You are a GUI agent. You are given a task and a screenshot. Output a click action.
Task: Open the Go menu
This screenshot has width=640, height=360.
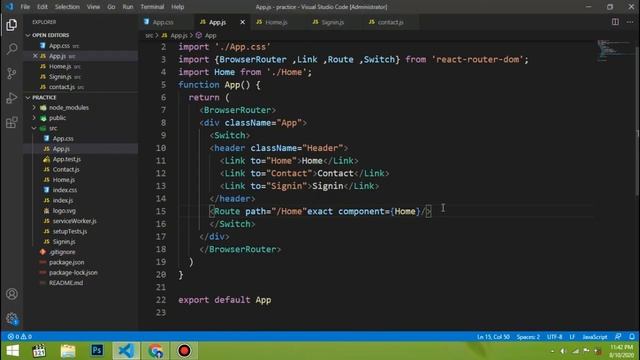[111, 7]
